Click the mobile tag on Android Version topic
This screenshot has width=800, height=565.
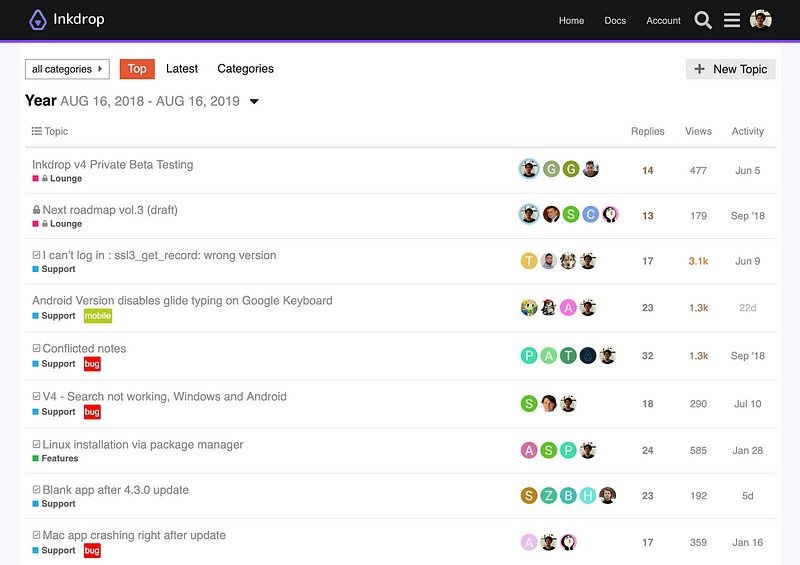[98, 316]
